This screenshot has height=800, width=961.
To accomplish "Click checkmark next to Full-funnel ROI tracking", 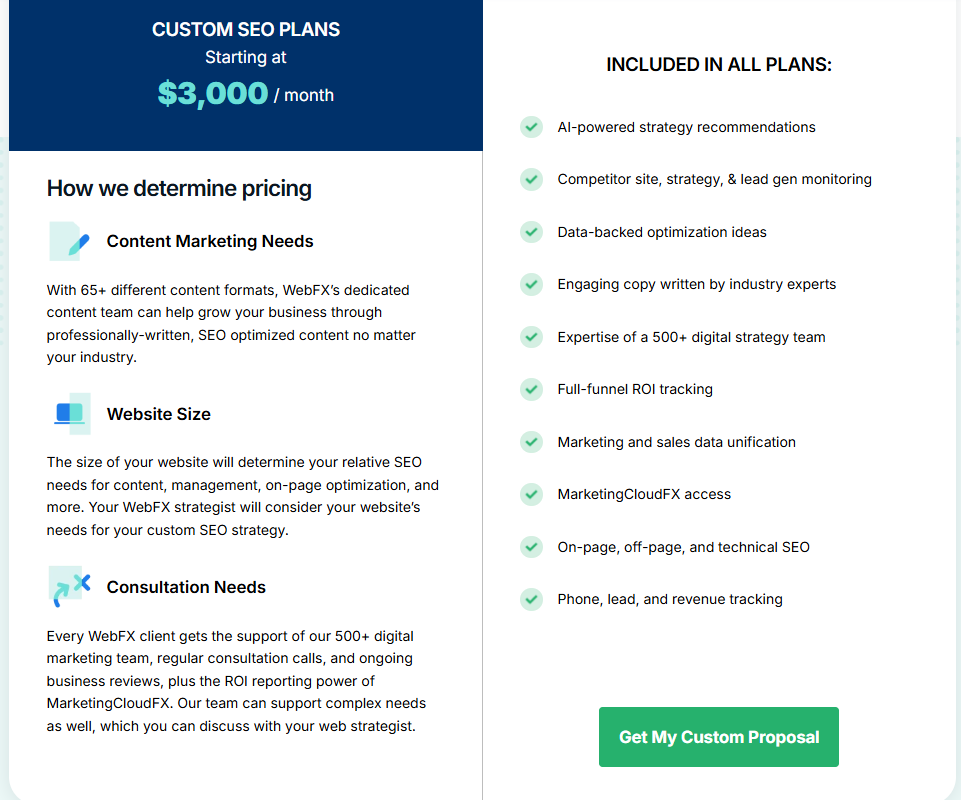I will [531, 389].
